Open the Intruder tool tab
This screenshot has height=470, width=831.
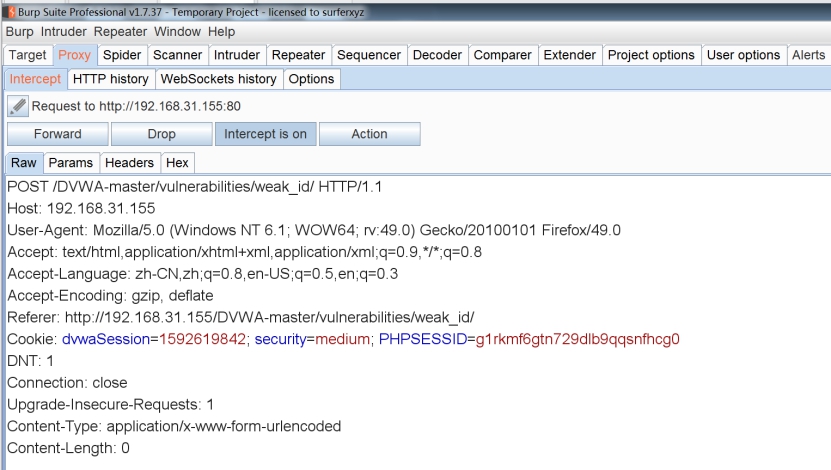(237, 55)
